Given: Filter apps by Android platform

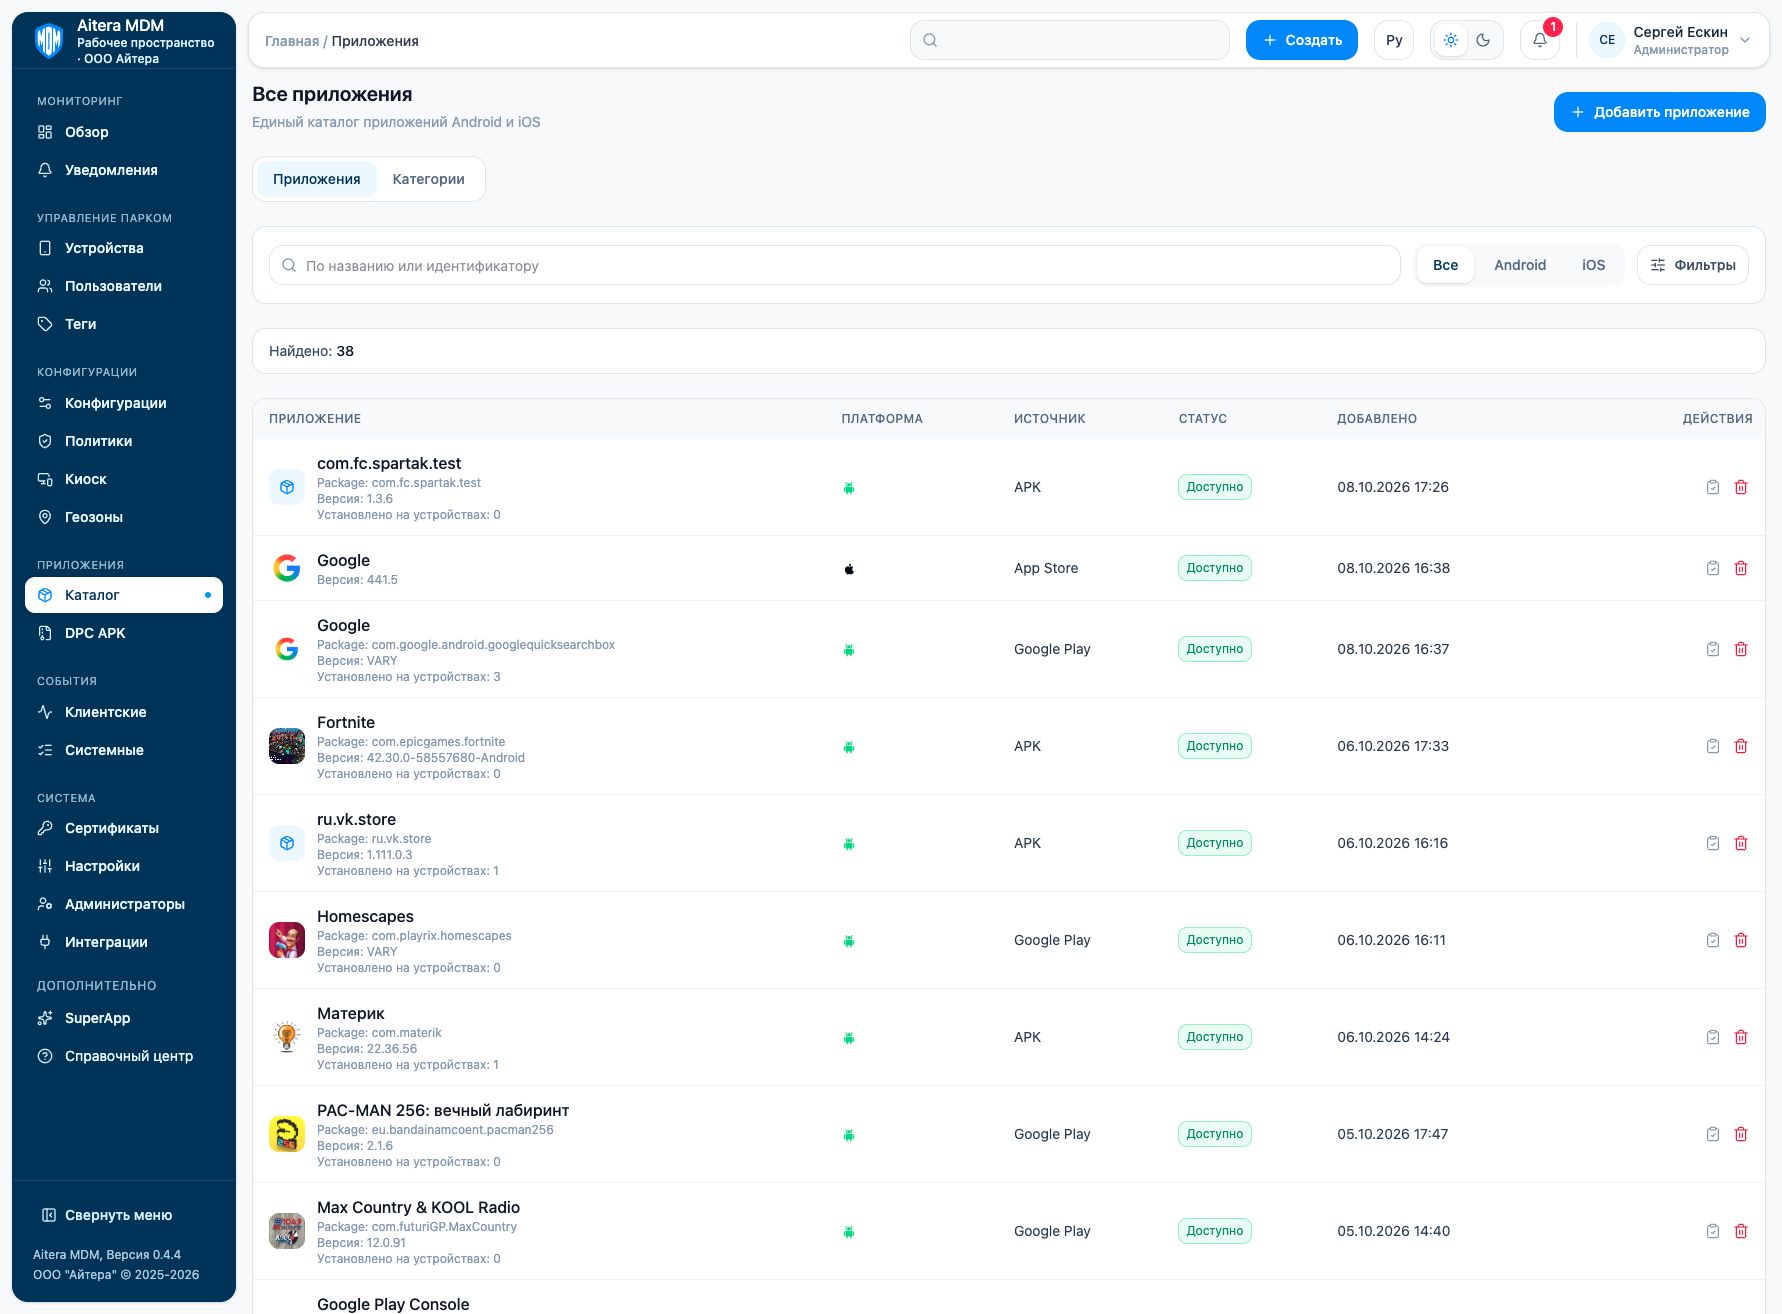Looking at the screenshot, I should point(1520,265).
